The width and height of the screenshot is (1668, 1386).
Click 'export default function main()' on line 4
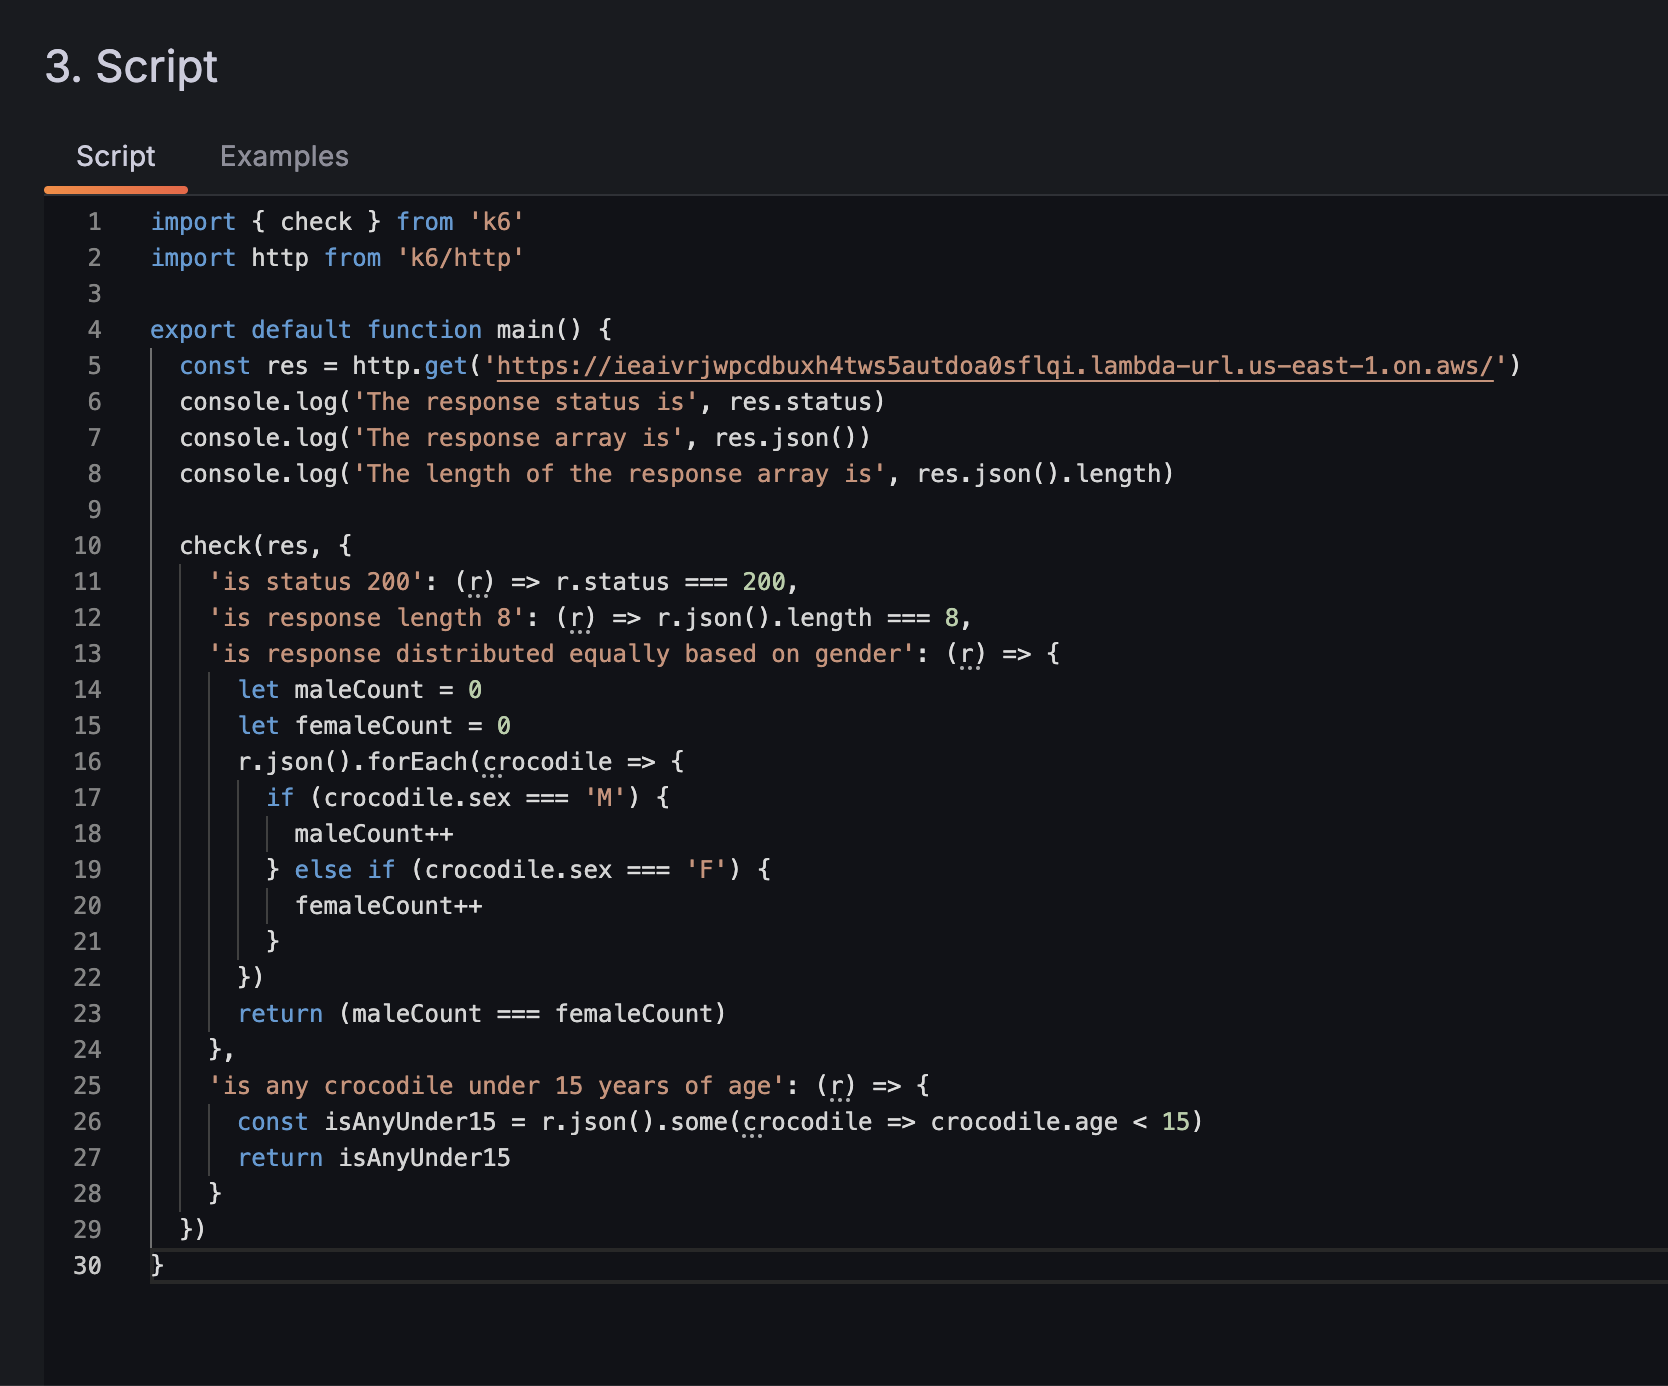366,330
